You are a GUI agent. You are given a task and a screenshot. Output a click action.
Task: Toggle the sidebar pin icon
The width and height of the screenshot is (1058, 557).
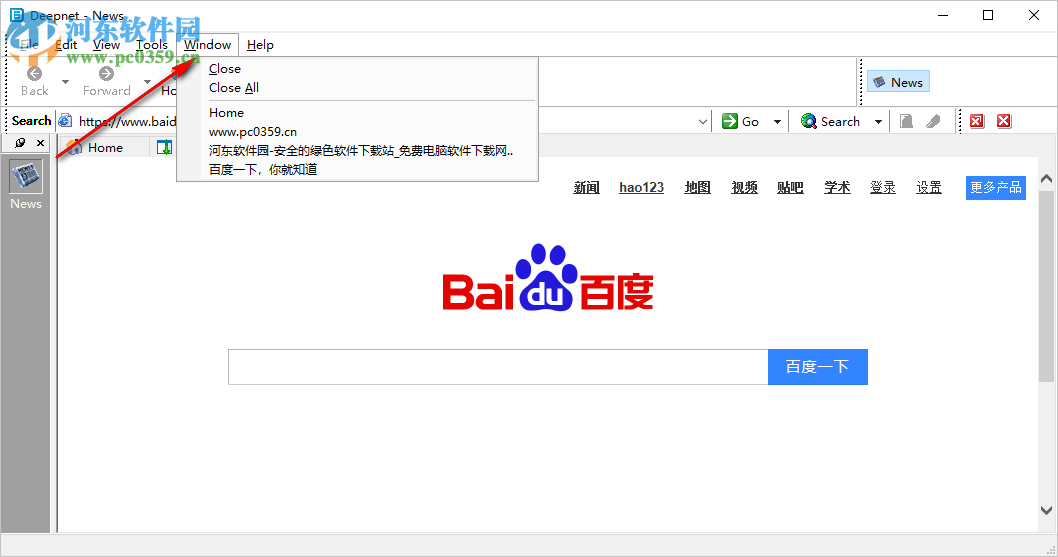[20, 142]
